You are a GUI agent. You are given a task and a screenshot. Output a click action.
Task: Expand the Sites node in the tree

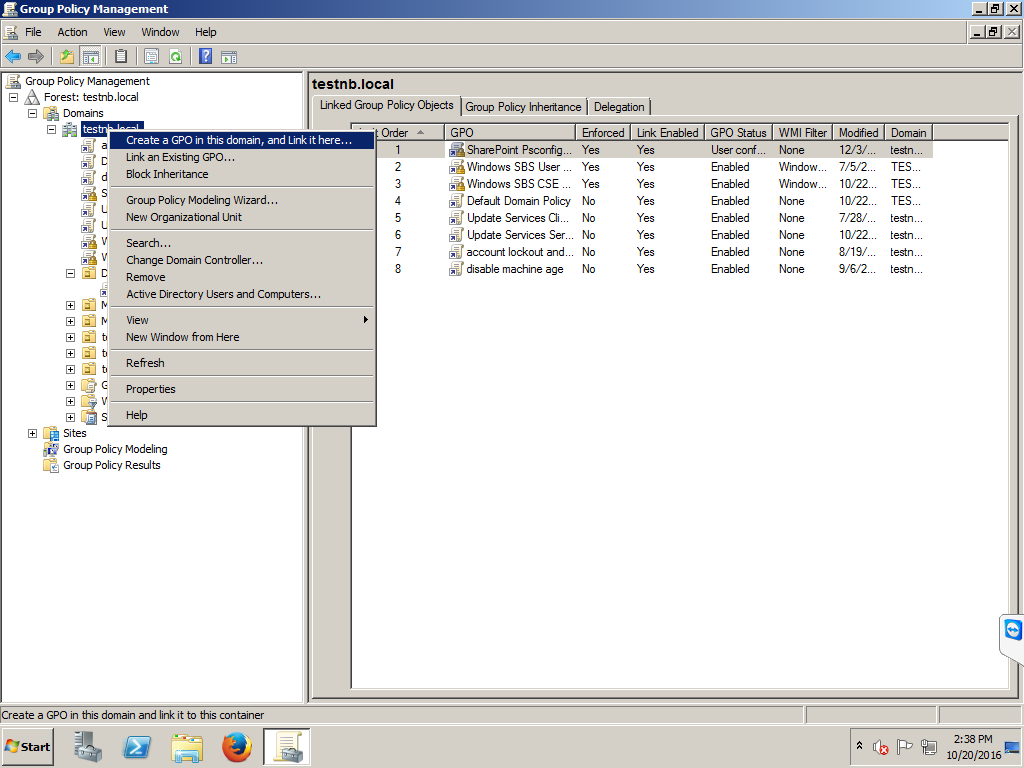click(x=33, y=433)
